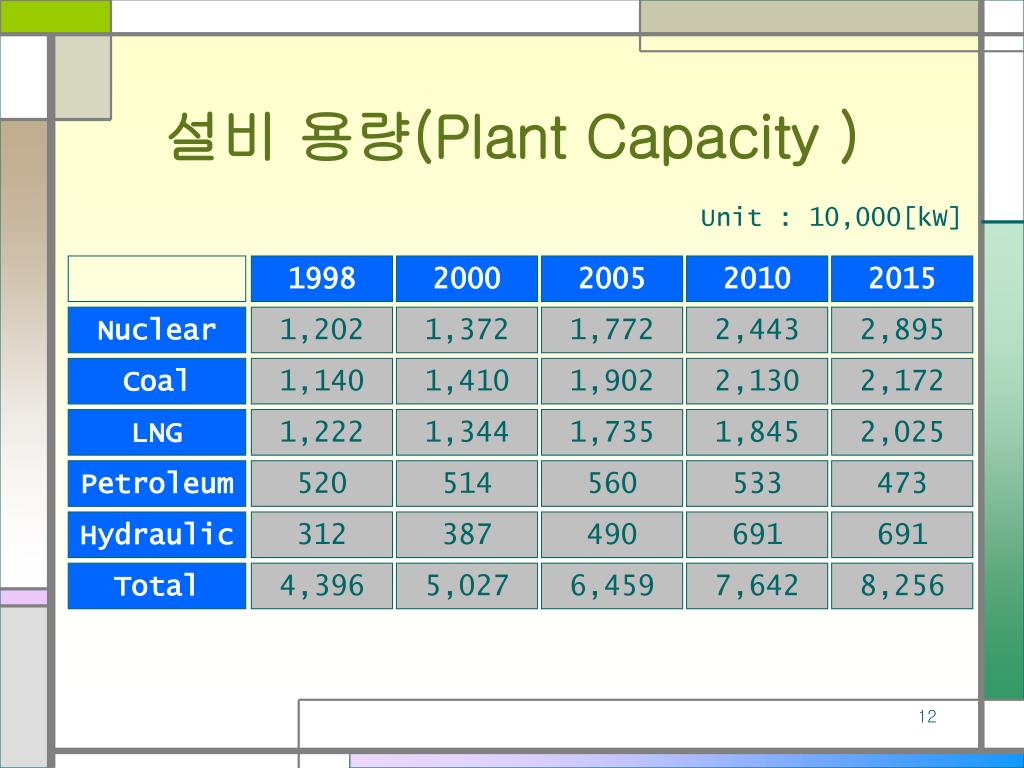Image resolution: width=1024 pixels, height=768 pixels.
Task: Select LNG 2010 value 1,845
Action: [757, 432]
